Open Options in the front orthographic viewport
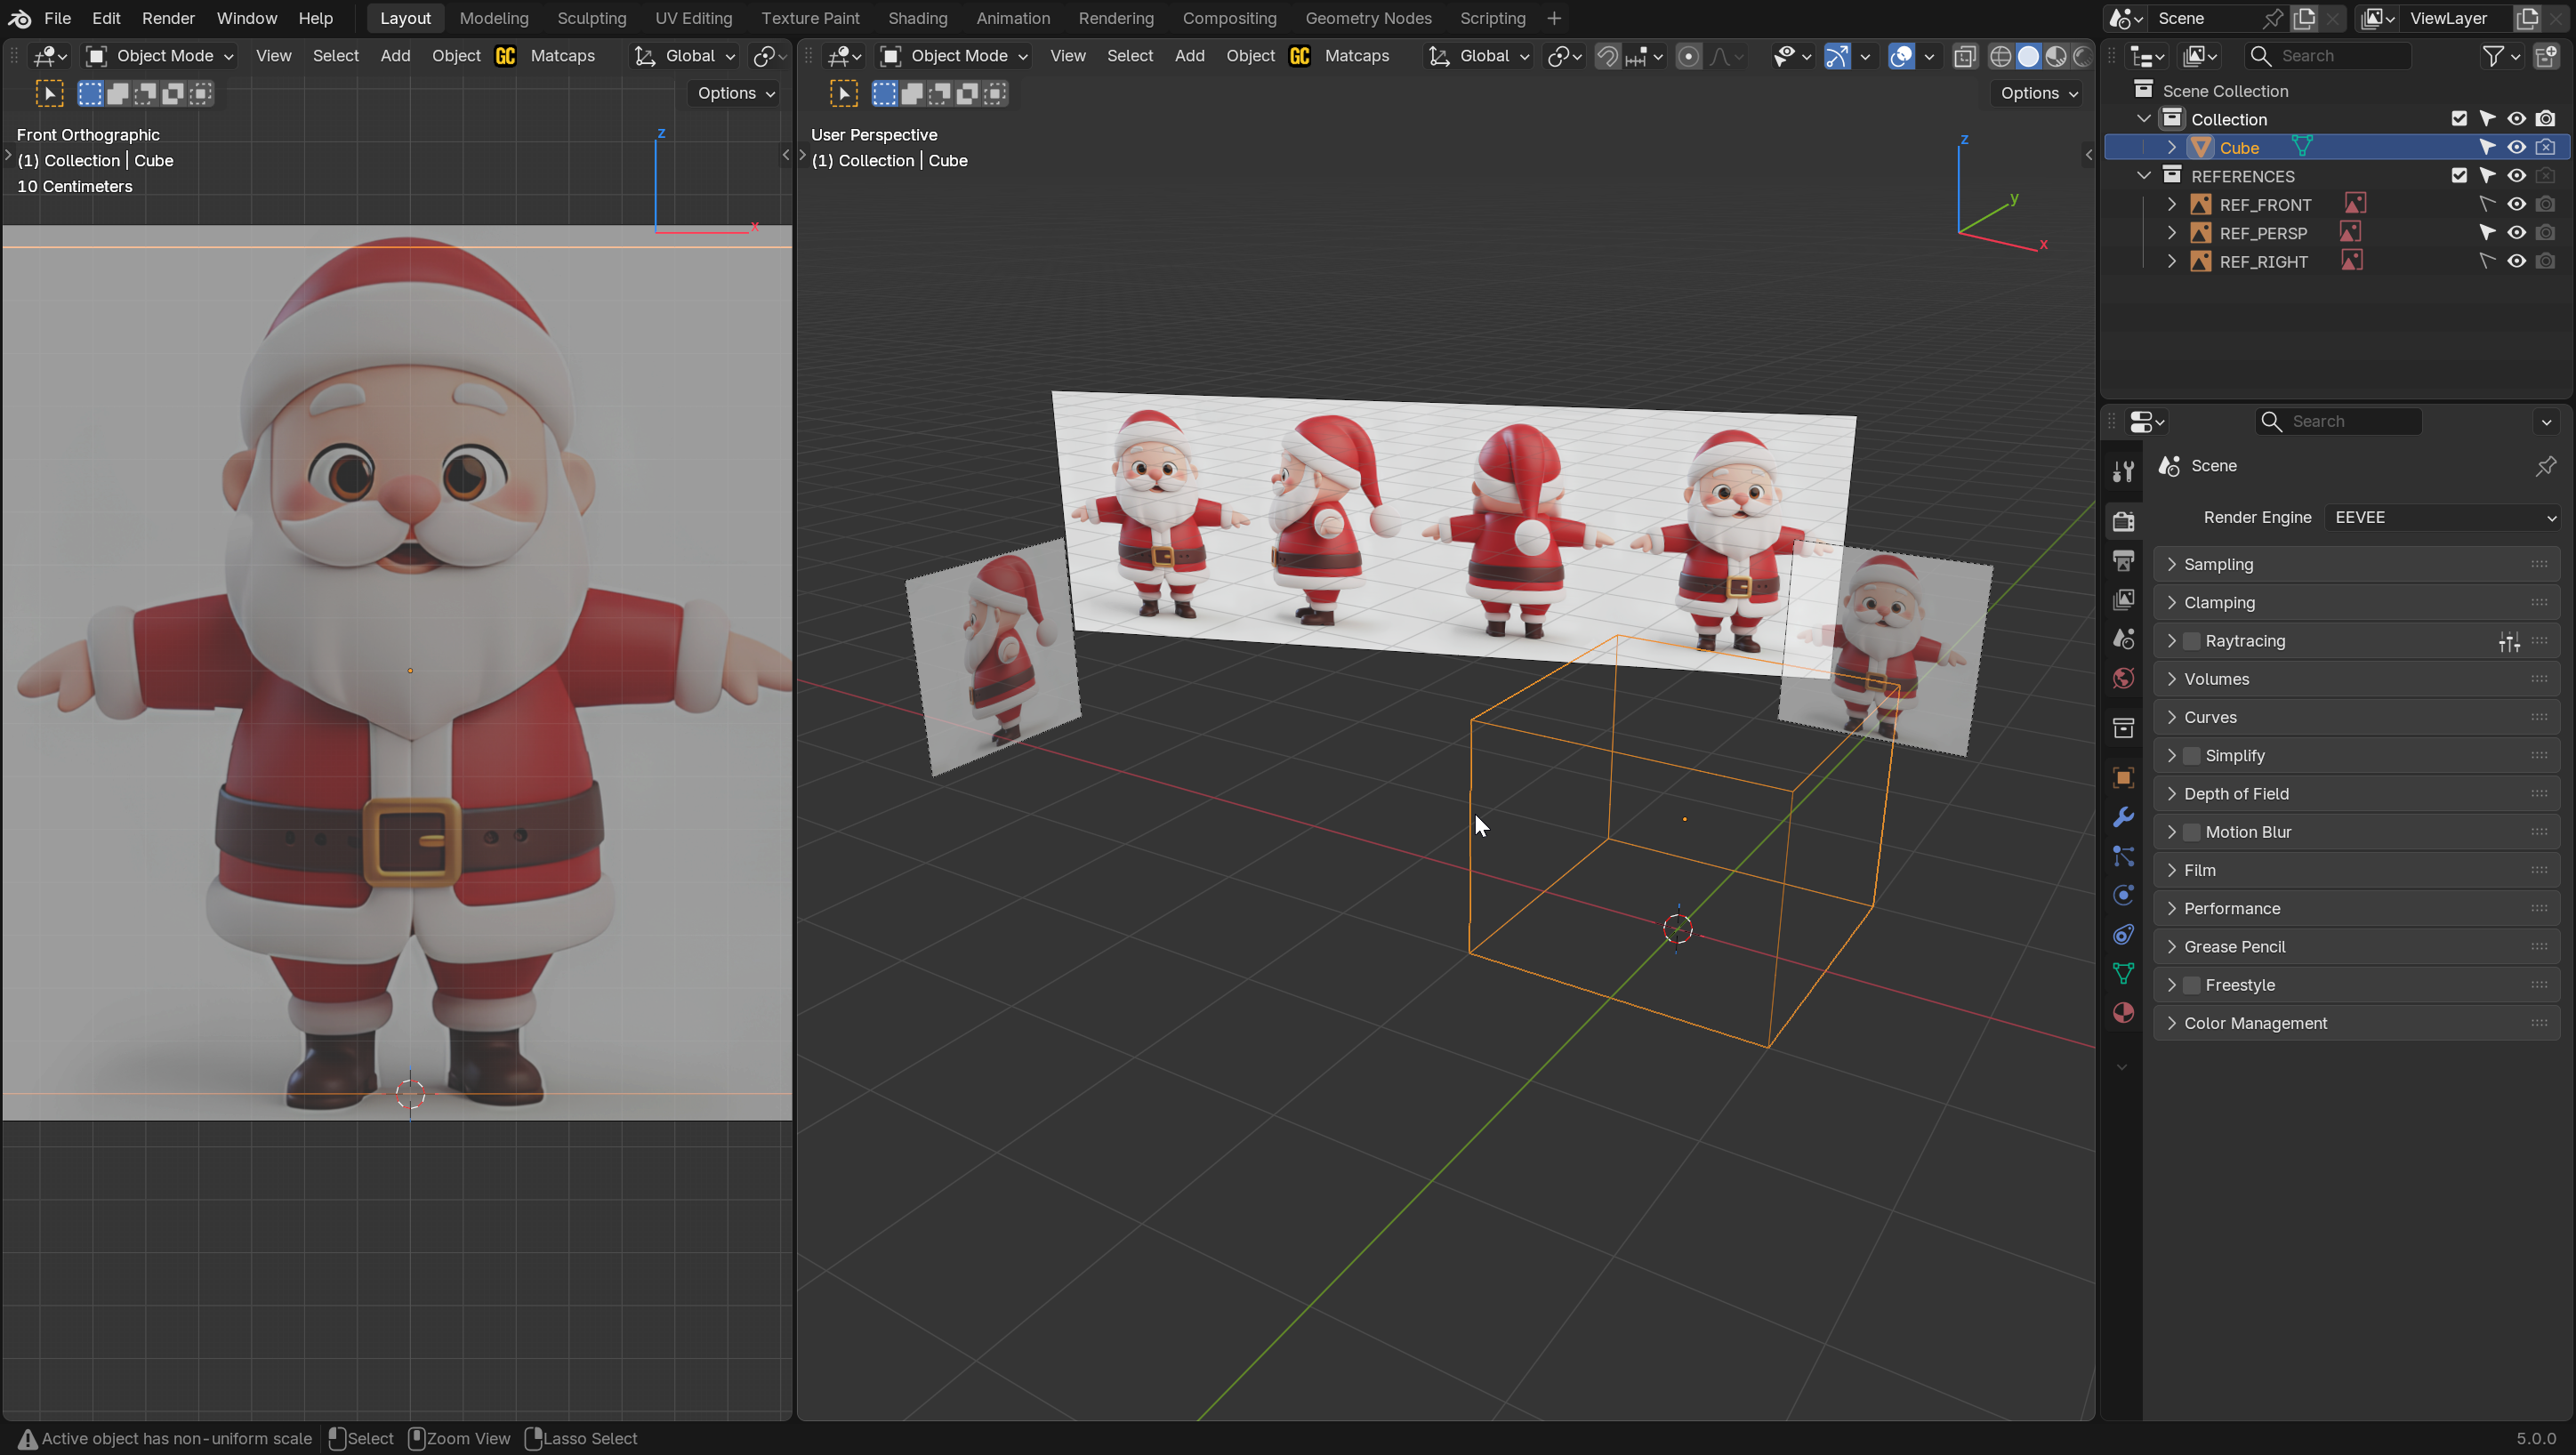Viewport: 2576px width, 1455px height. [735, 93]
